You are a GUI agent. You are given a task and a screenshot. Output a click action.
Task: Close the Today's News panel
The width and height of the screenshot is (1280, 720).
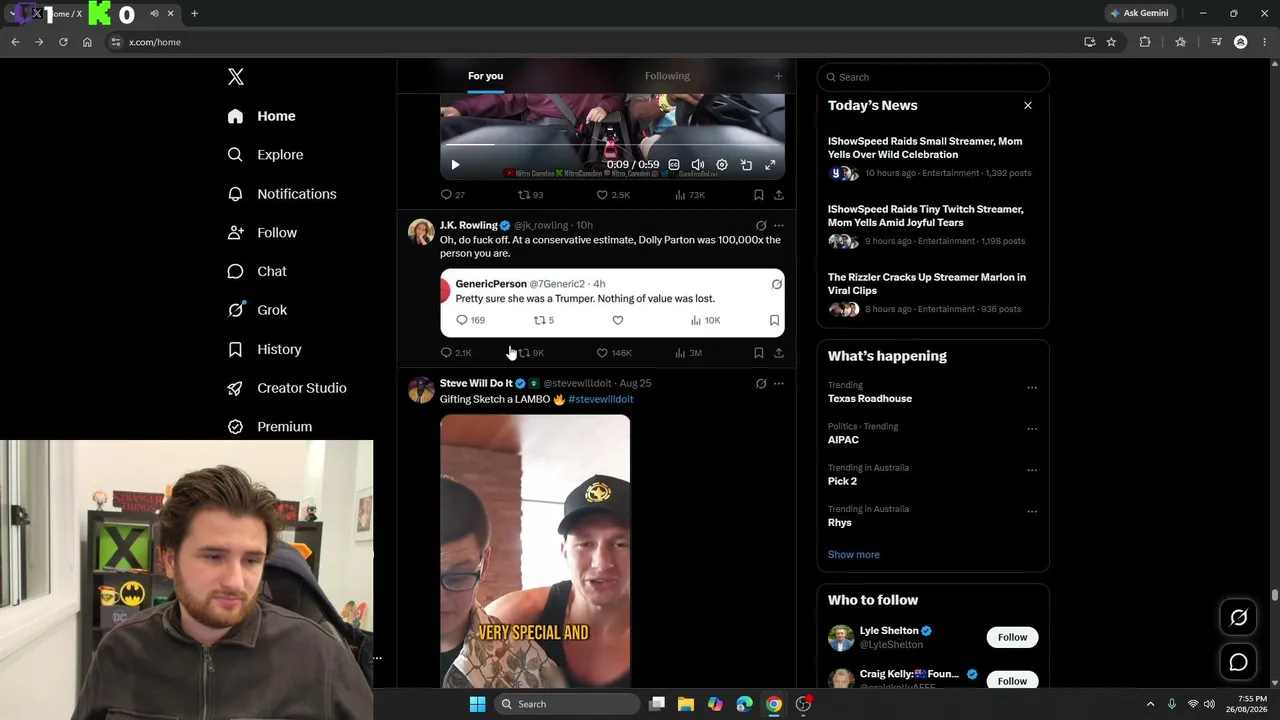[1027, 105]
